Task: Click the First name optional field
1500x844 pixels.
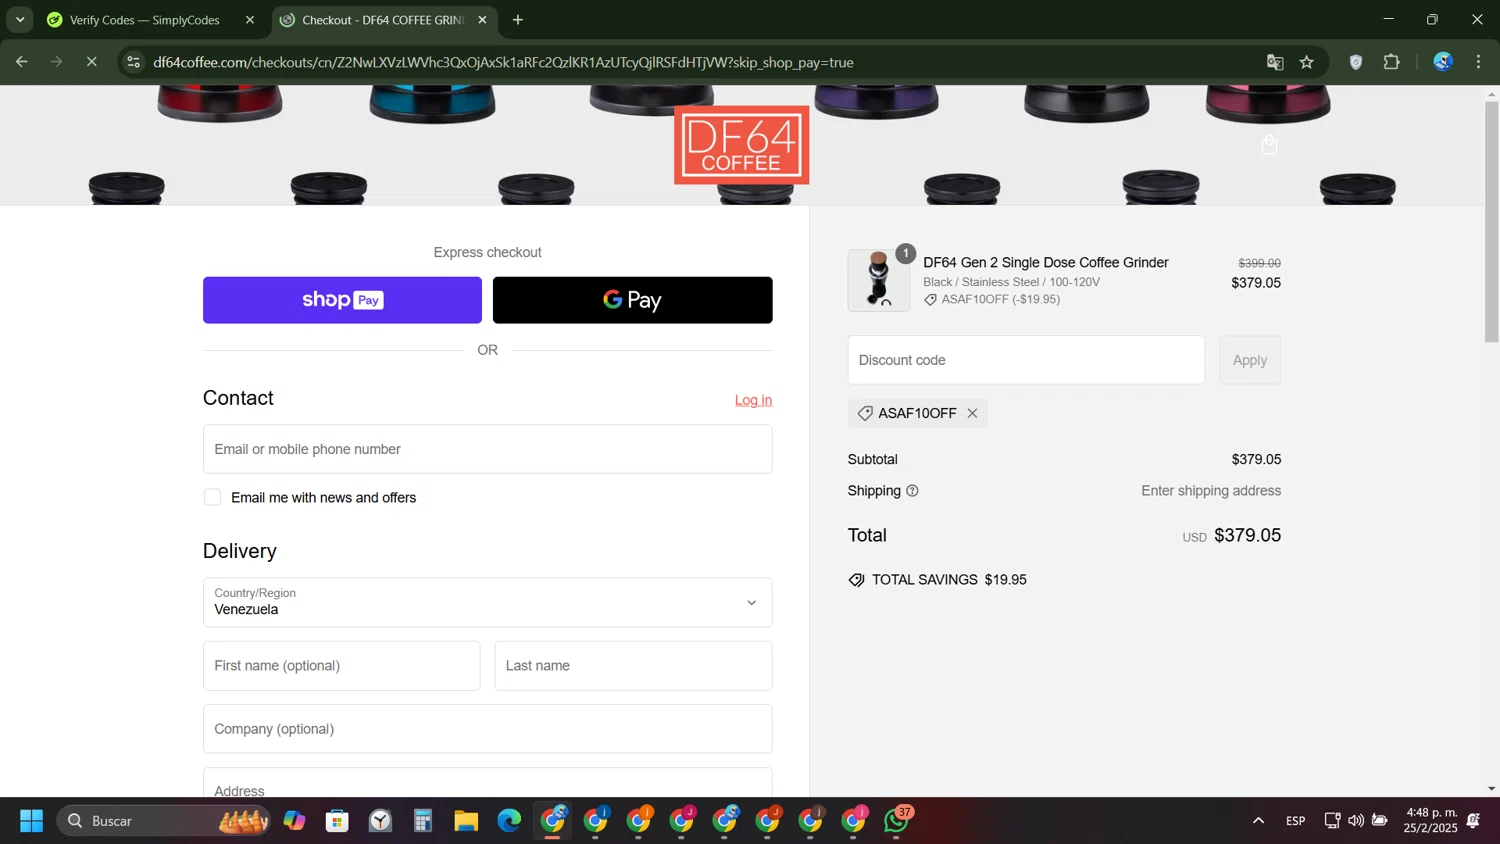Action: (x=341, y=666)
